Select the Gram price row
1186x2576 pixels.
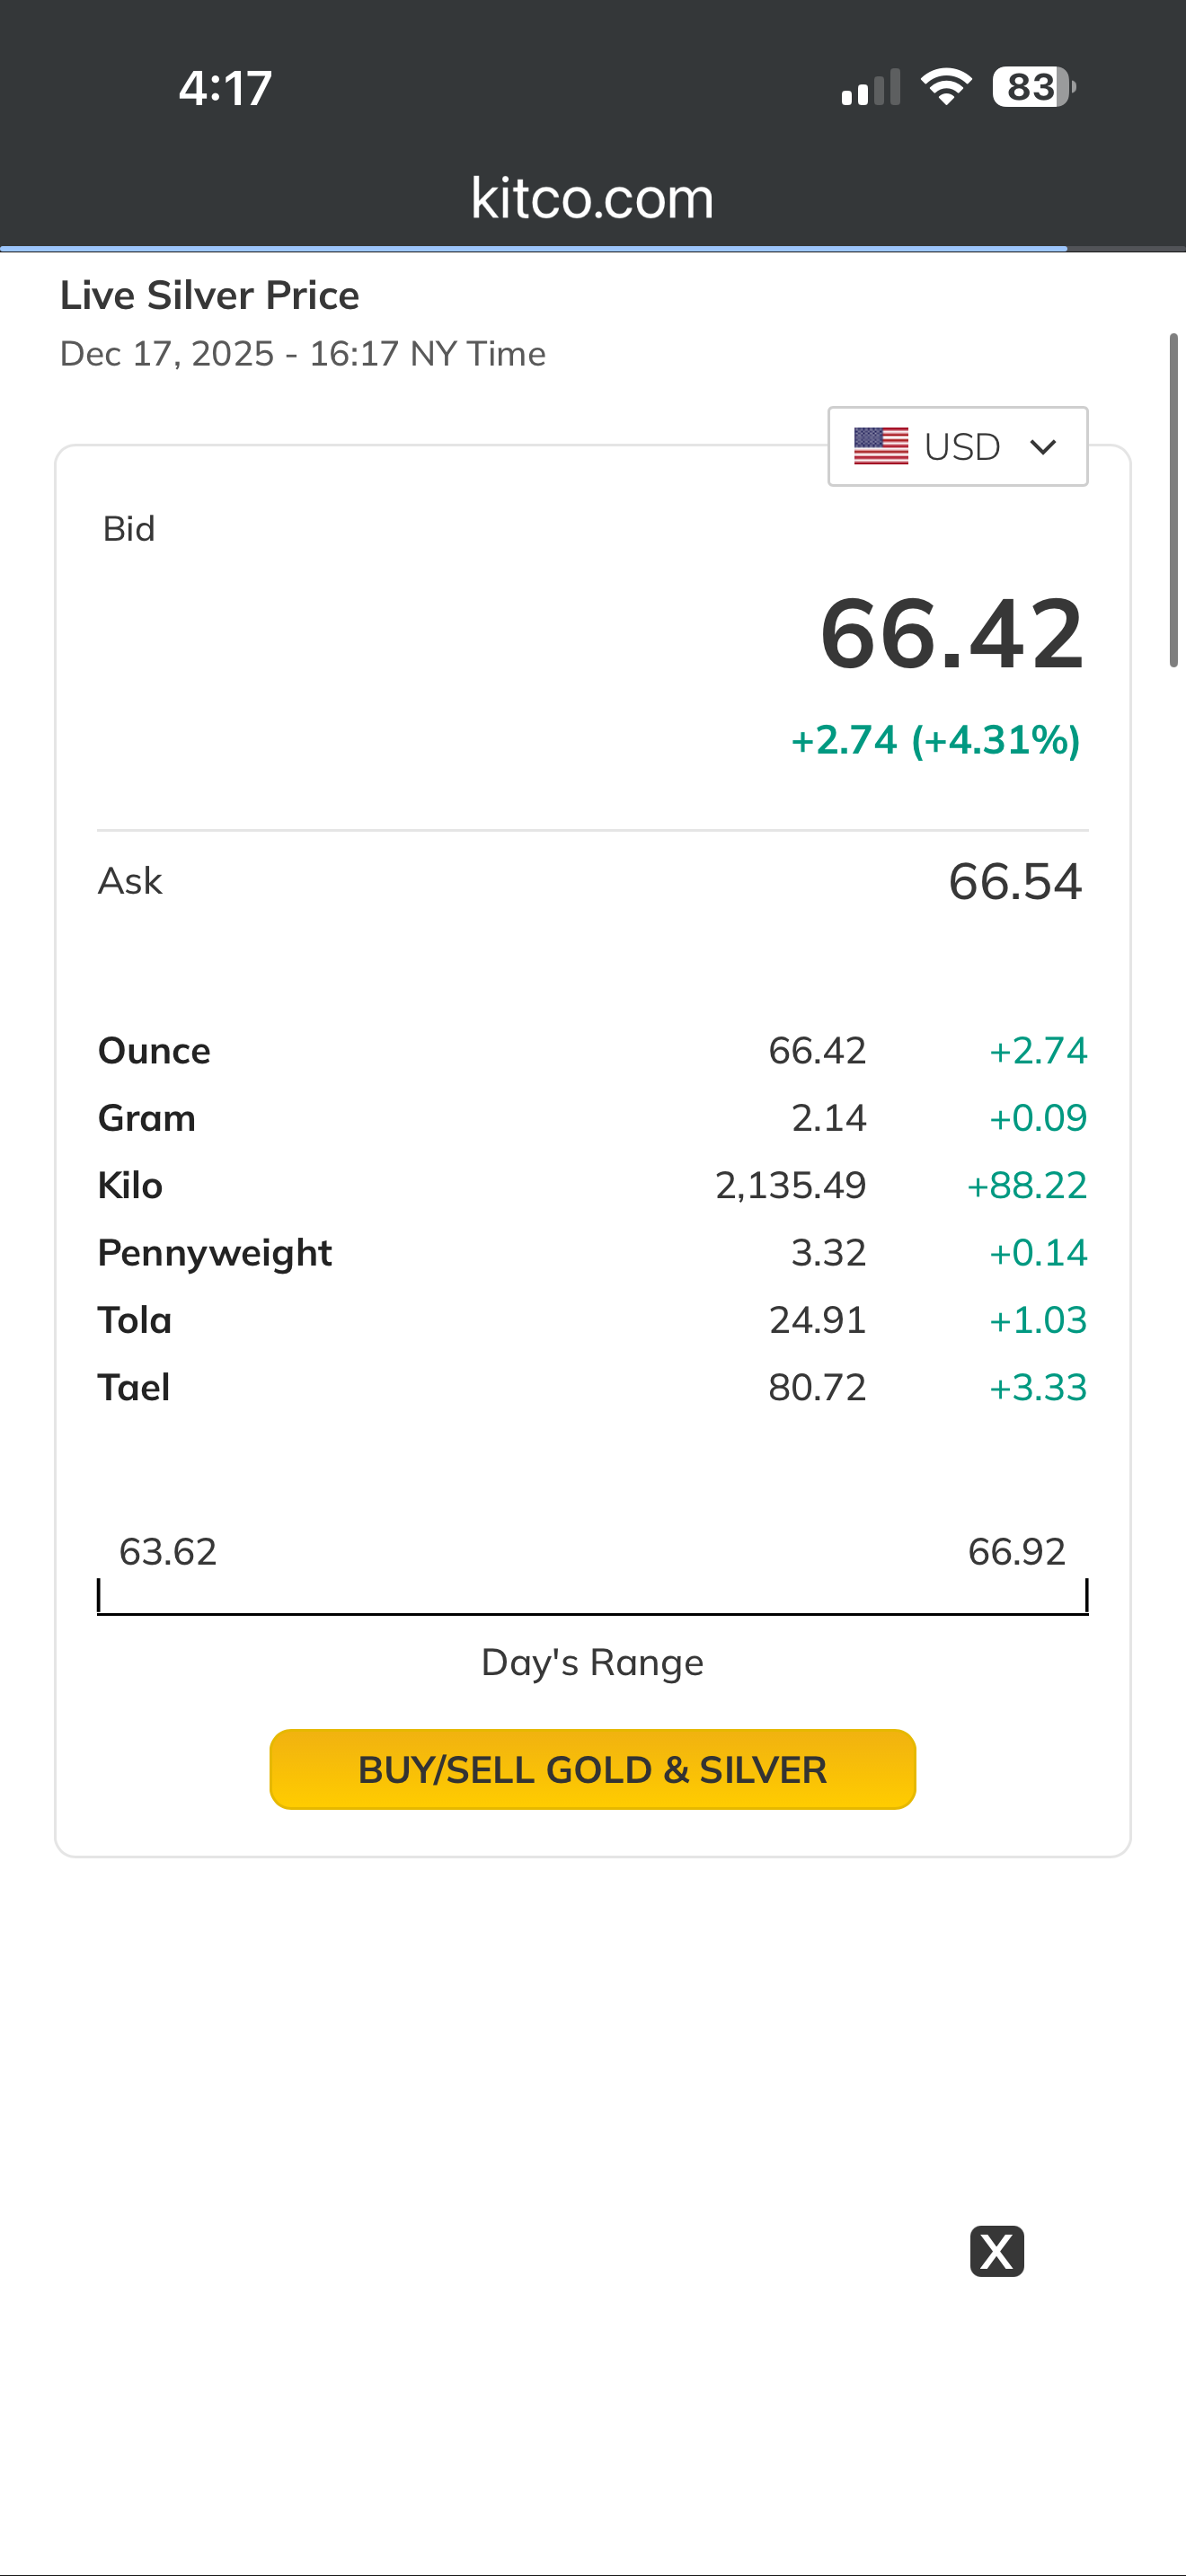592,1118
